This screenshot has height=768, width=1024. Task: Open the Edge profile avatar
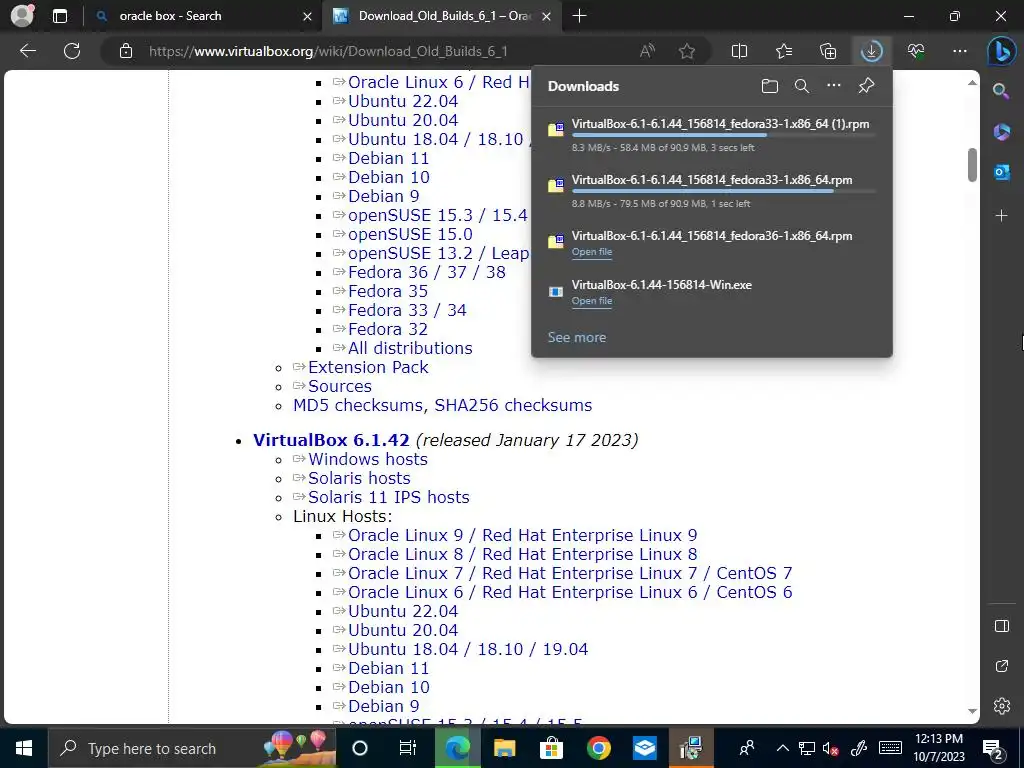coord(22,16)
